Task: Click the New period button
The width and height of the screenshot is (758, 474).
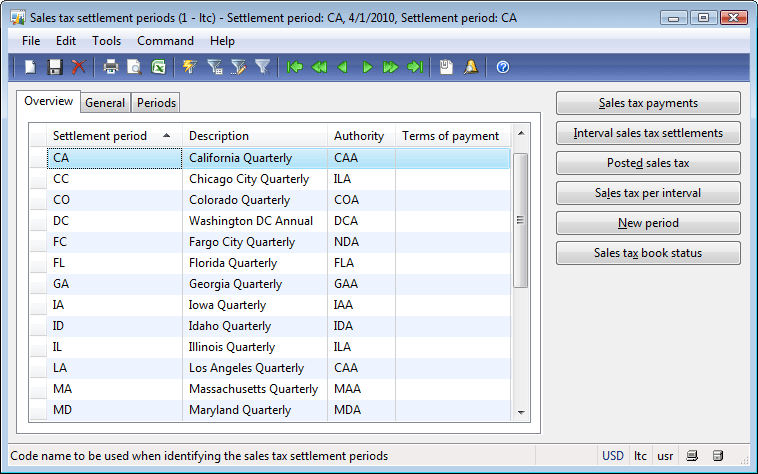Action: pos(648,223)
